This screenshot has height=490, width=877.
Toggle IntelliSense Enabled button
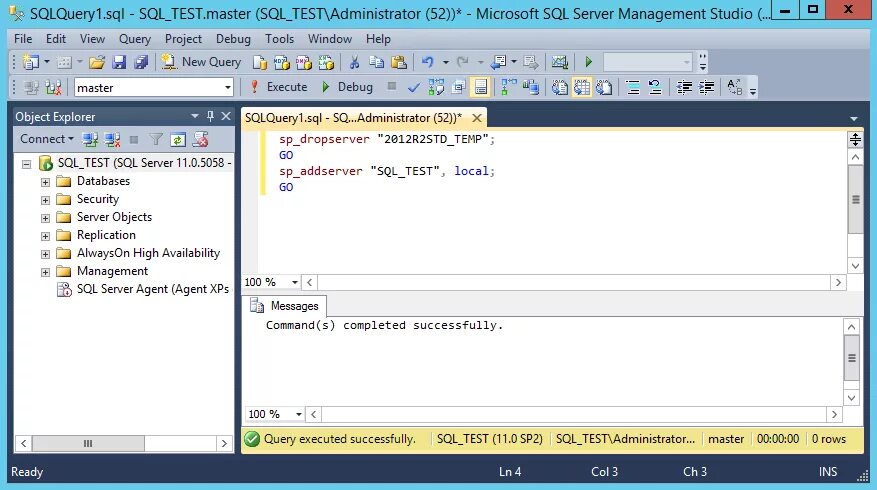(480, 87)
